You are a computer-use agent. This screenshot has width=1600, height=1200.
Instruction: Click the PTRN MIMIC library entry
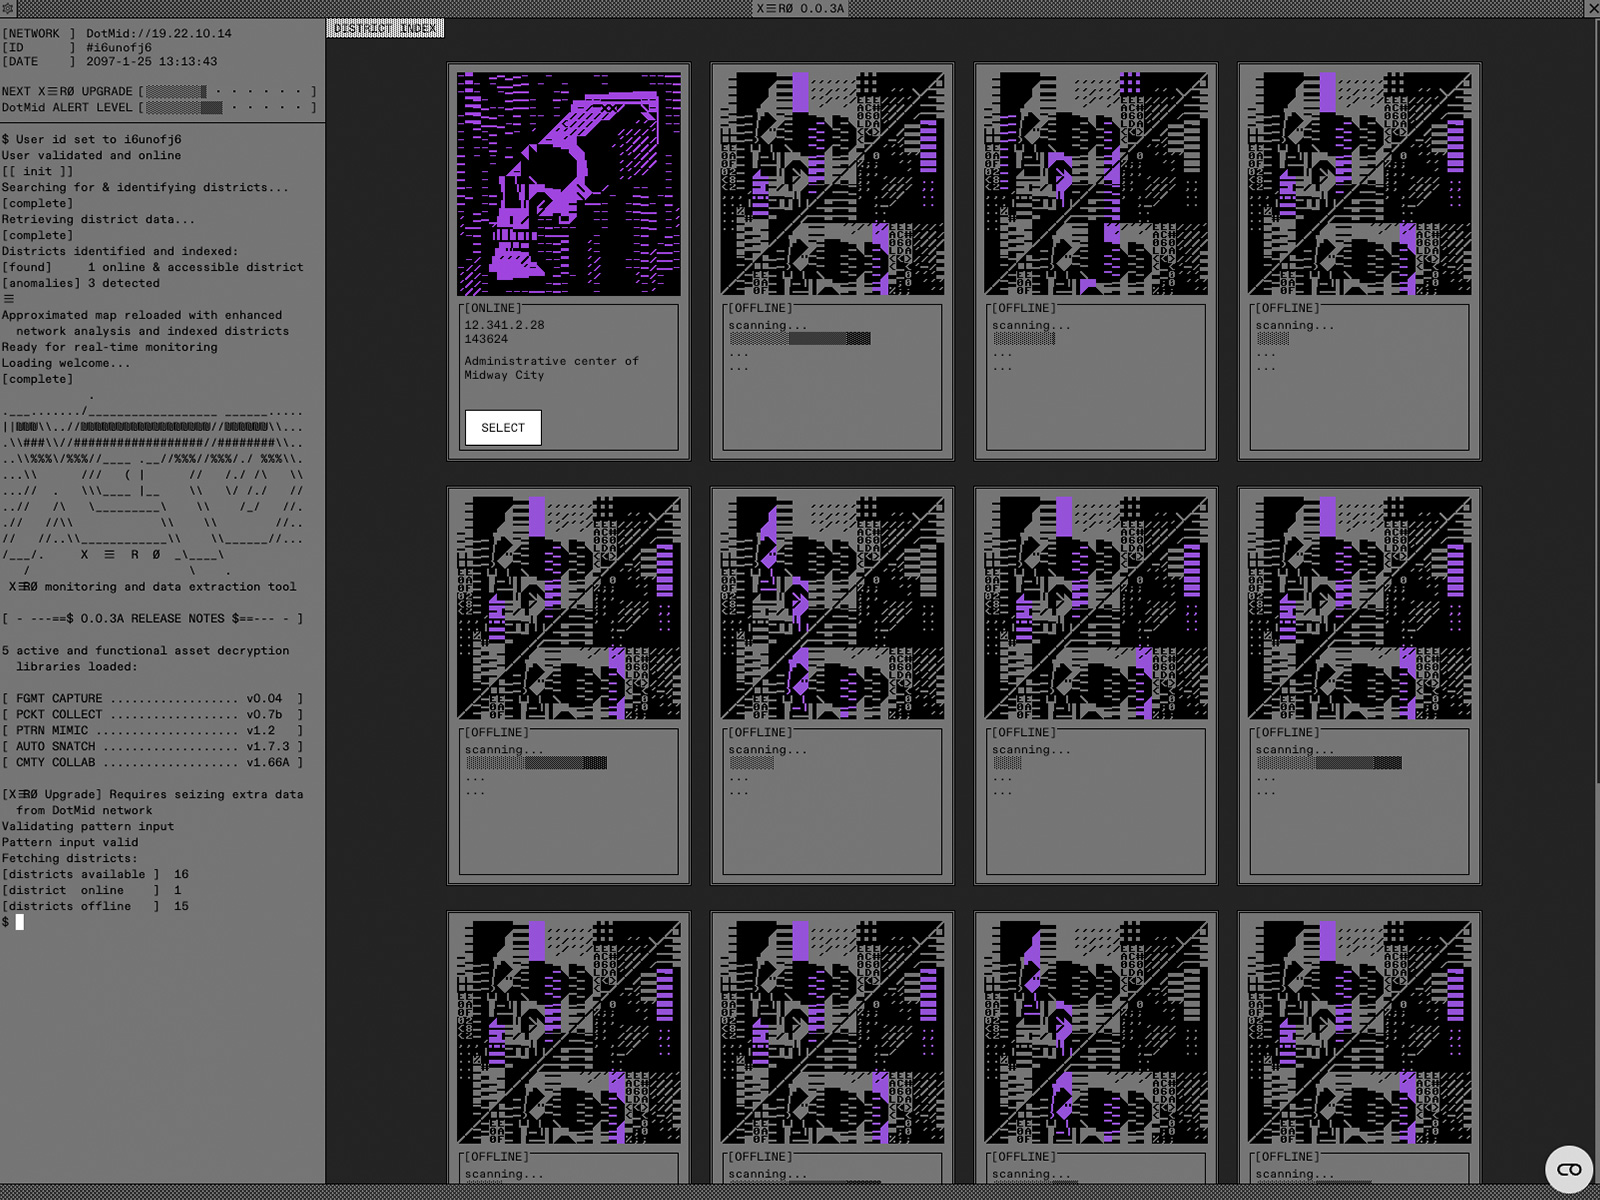click(152, 730)
